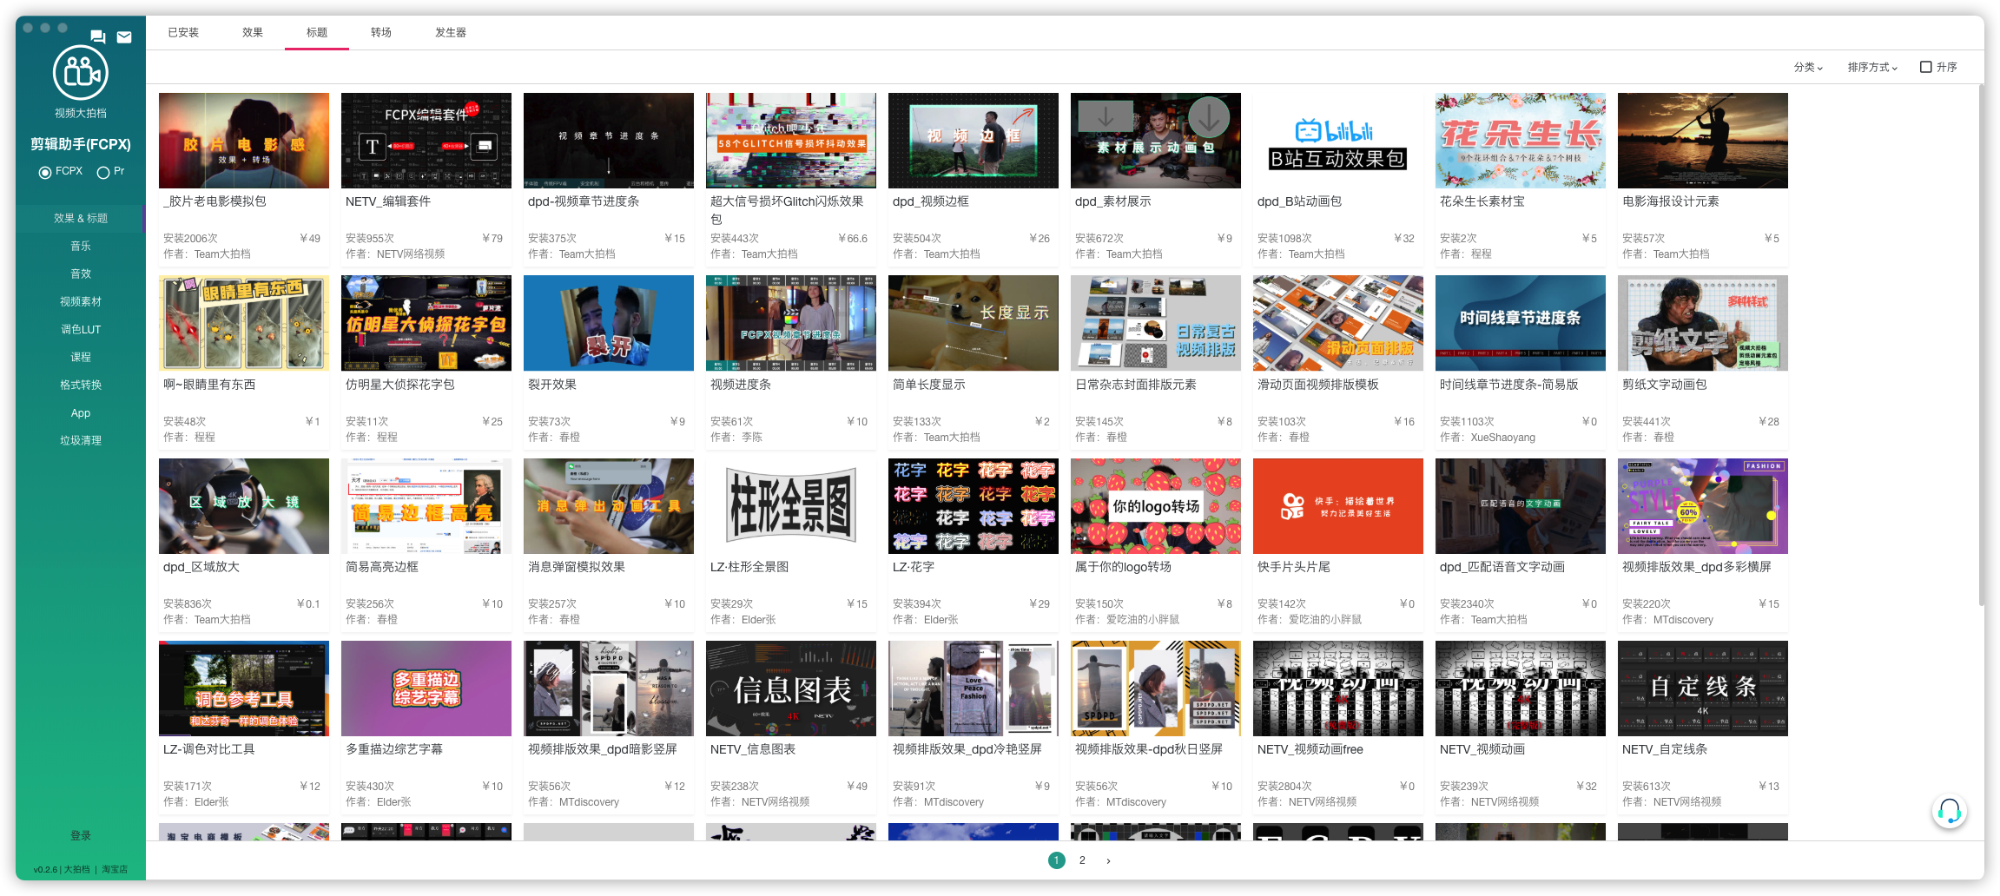Open 多重描边综艺字幕 thumbnail
The height and width of the screenshot is (896, 2000).
[426, 688]
